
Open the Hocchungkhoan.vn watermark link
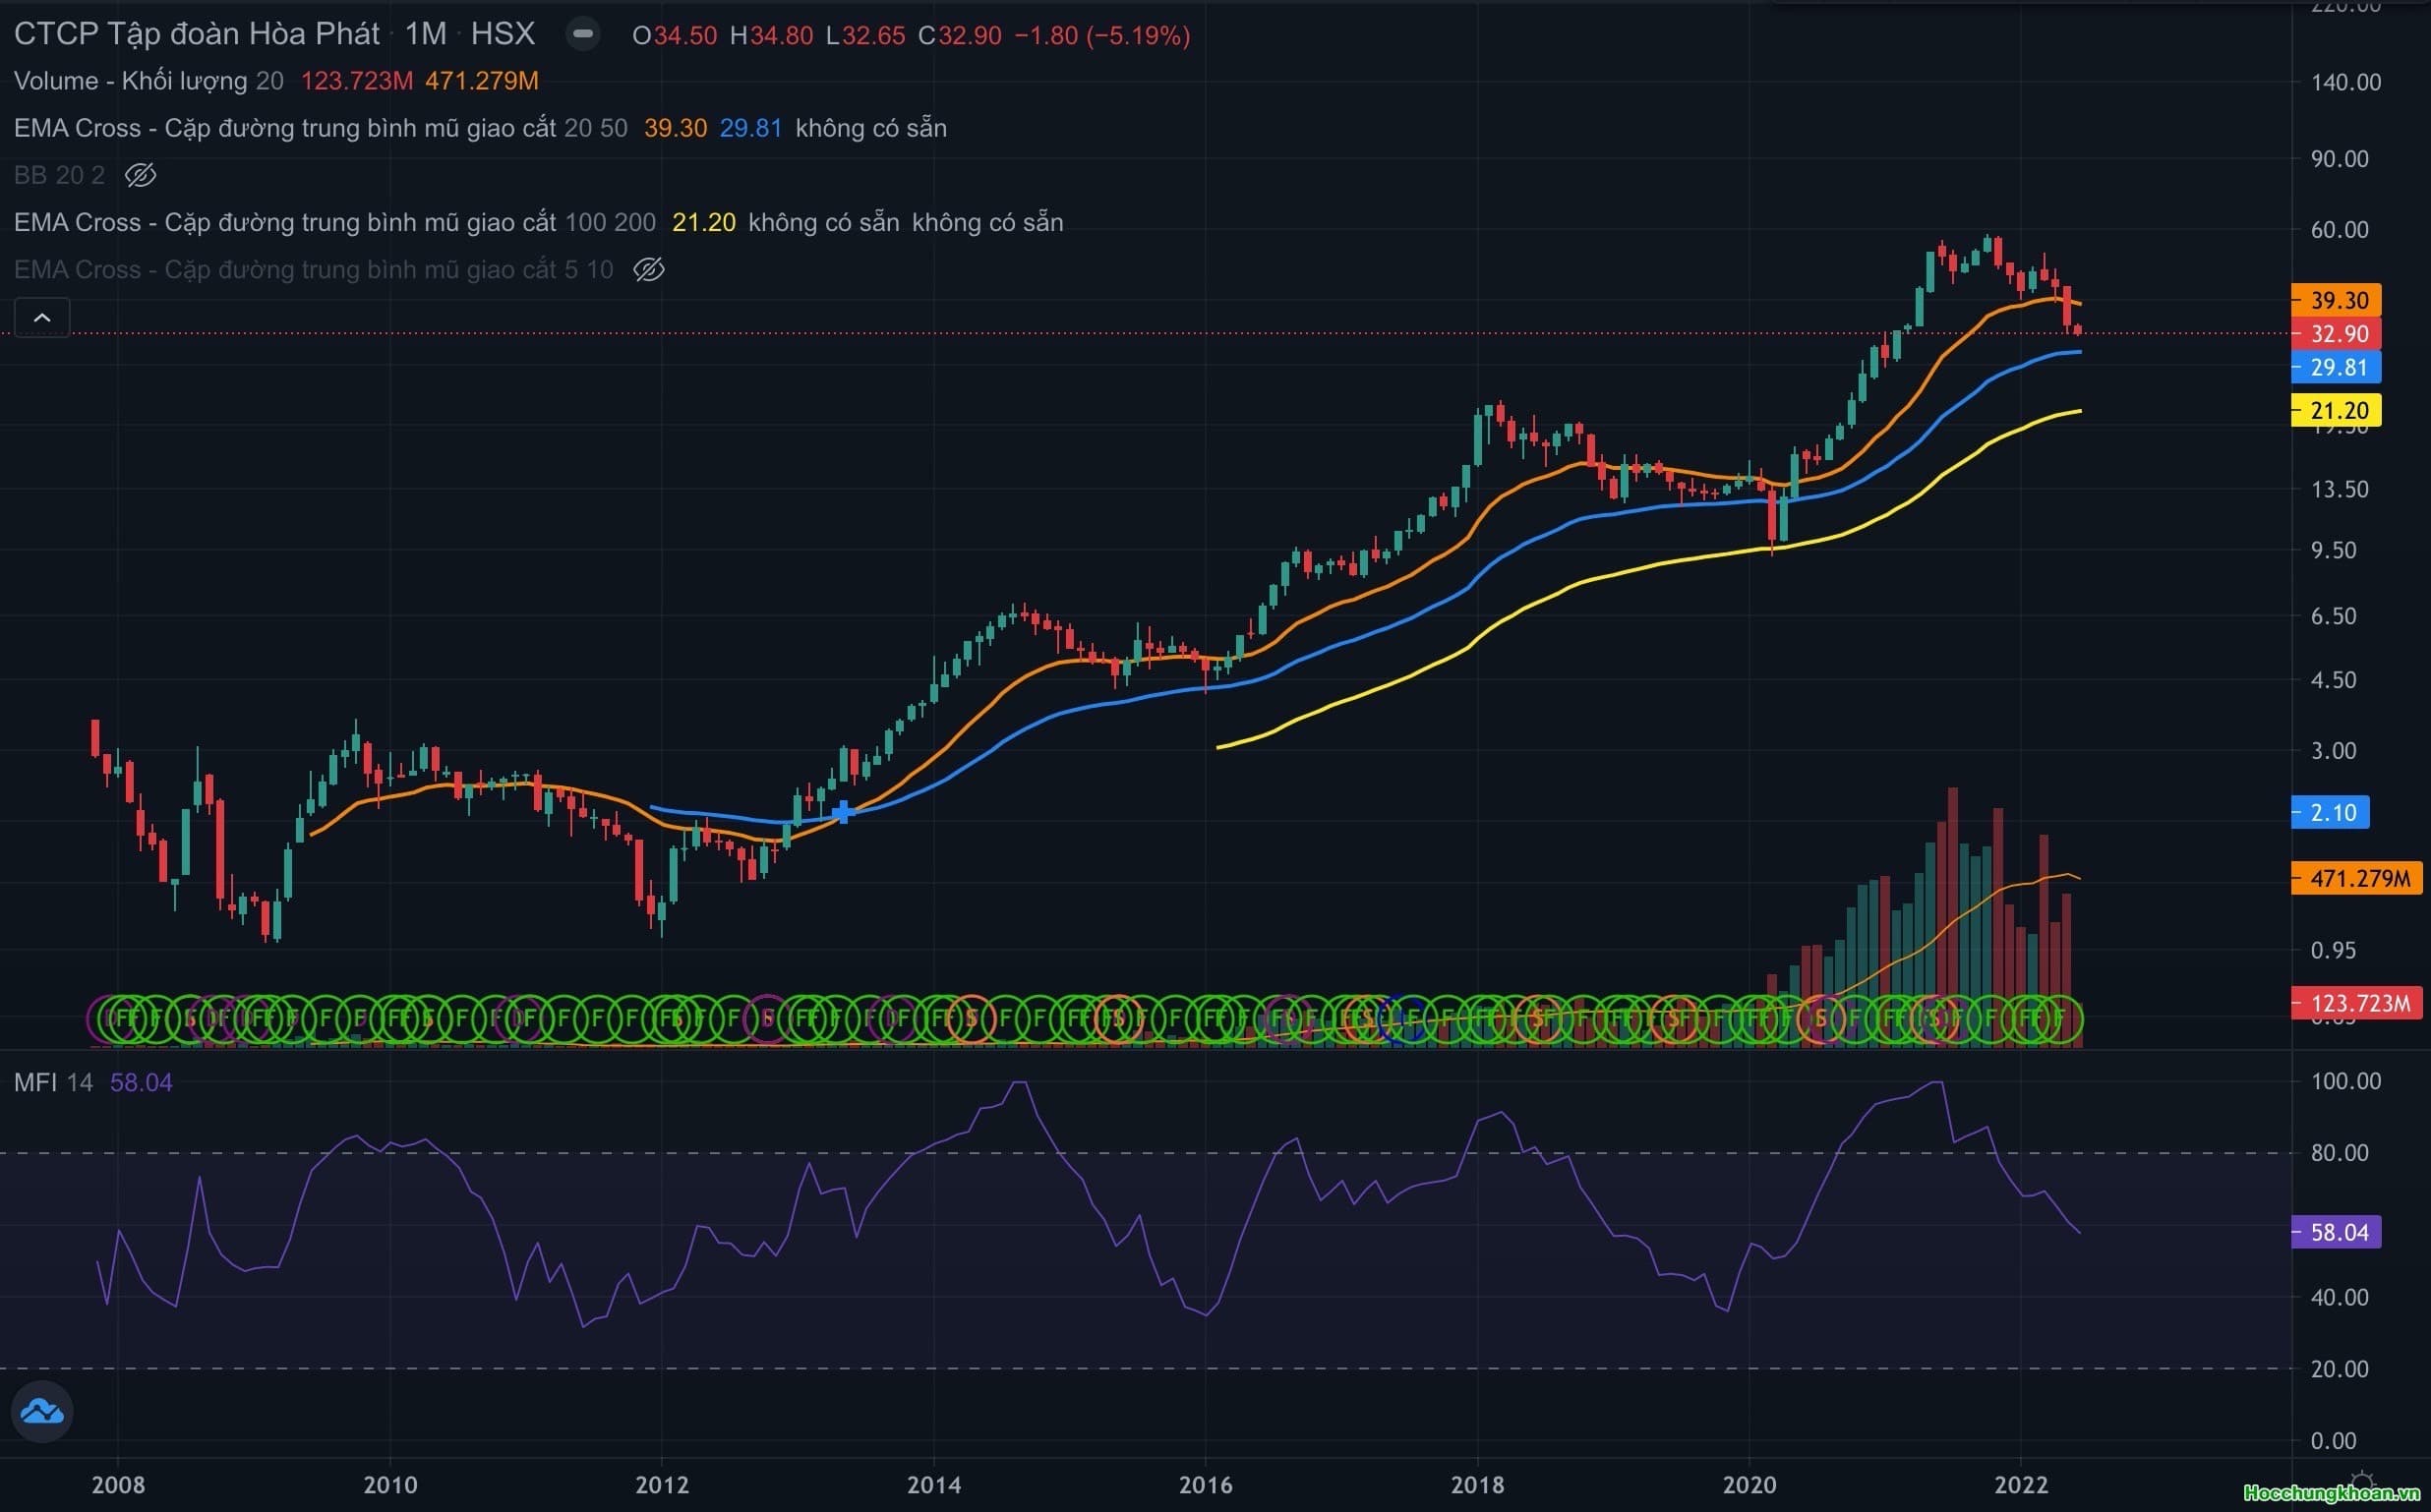click(x=2332, y=1494)
